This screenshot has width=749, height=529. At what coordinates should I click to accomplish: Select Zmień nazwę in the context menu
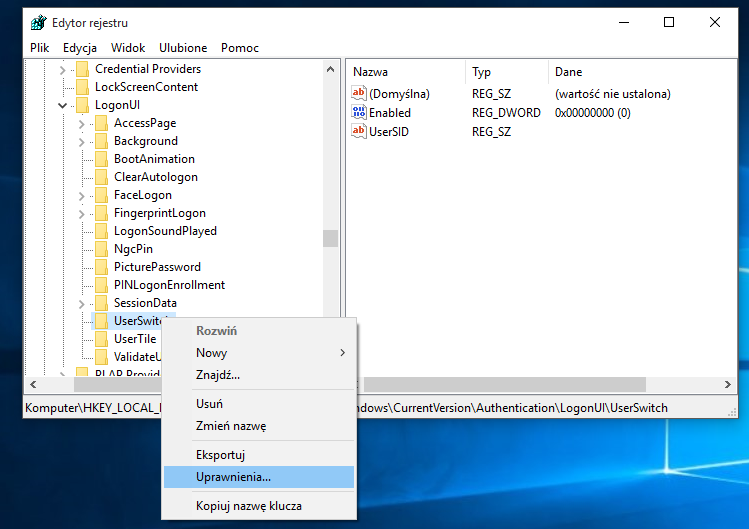(258, 426)
